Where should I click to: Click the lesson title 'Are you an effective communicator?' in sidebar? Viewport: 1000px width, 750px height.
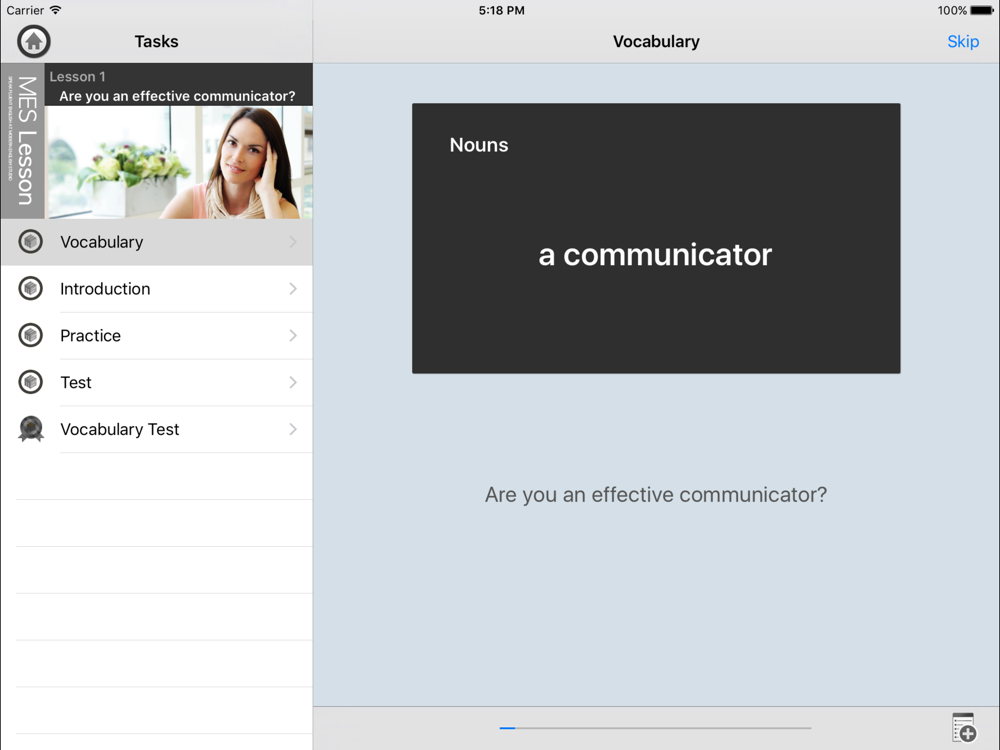177,96
